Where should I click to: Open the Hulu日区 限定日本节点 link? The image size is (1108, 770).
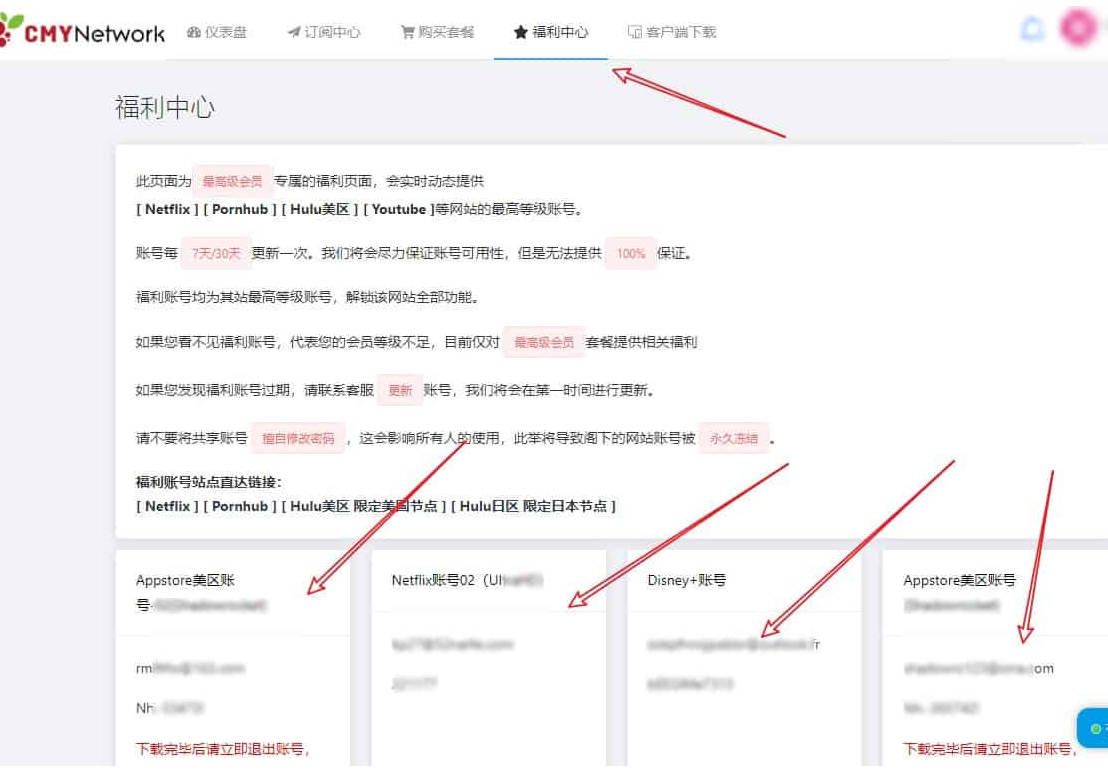[534, 507]
